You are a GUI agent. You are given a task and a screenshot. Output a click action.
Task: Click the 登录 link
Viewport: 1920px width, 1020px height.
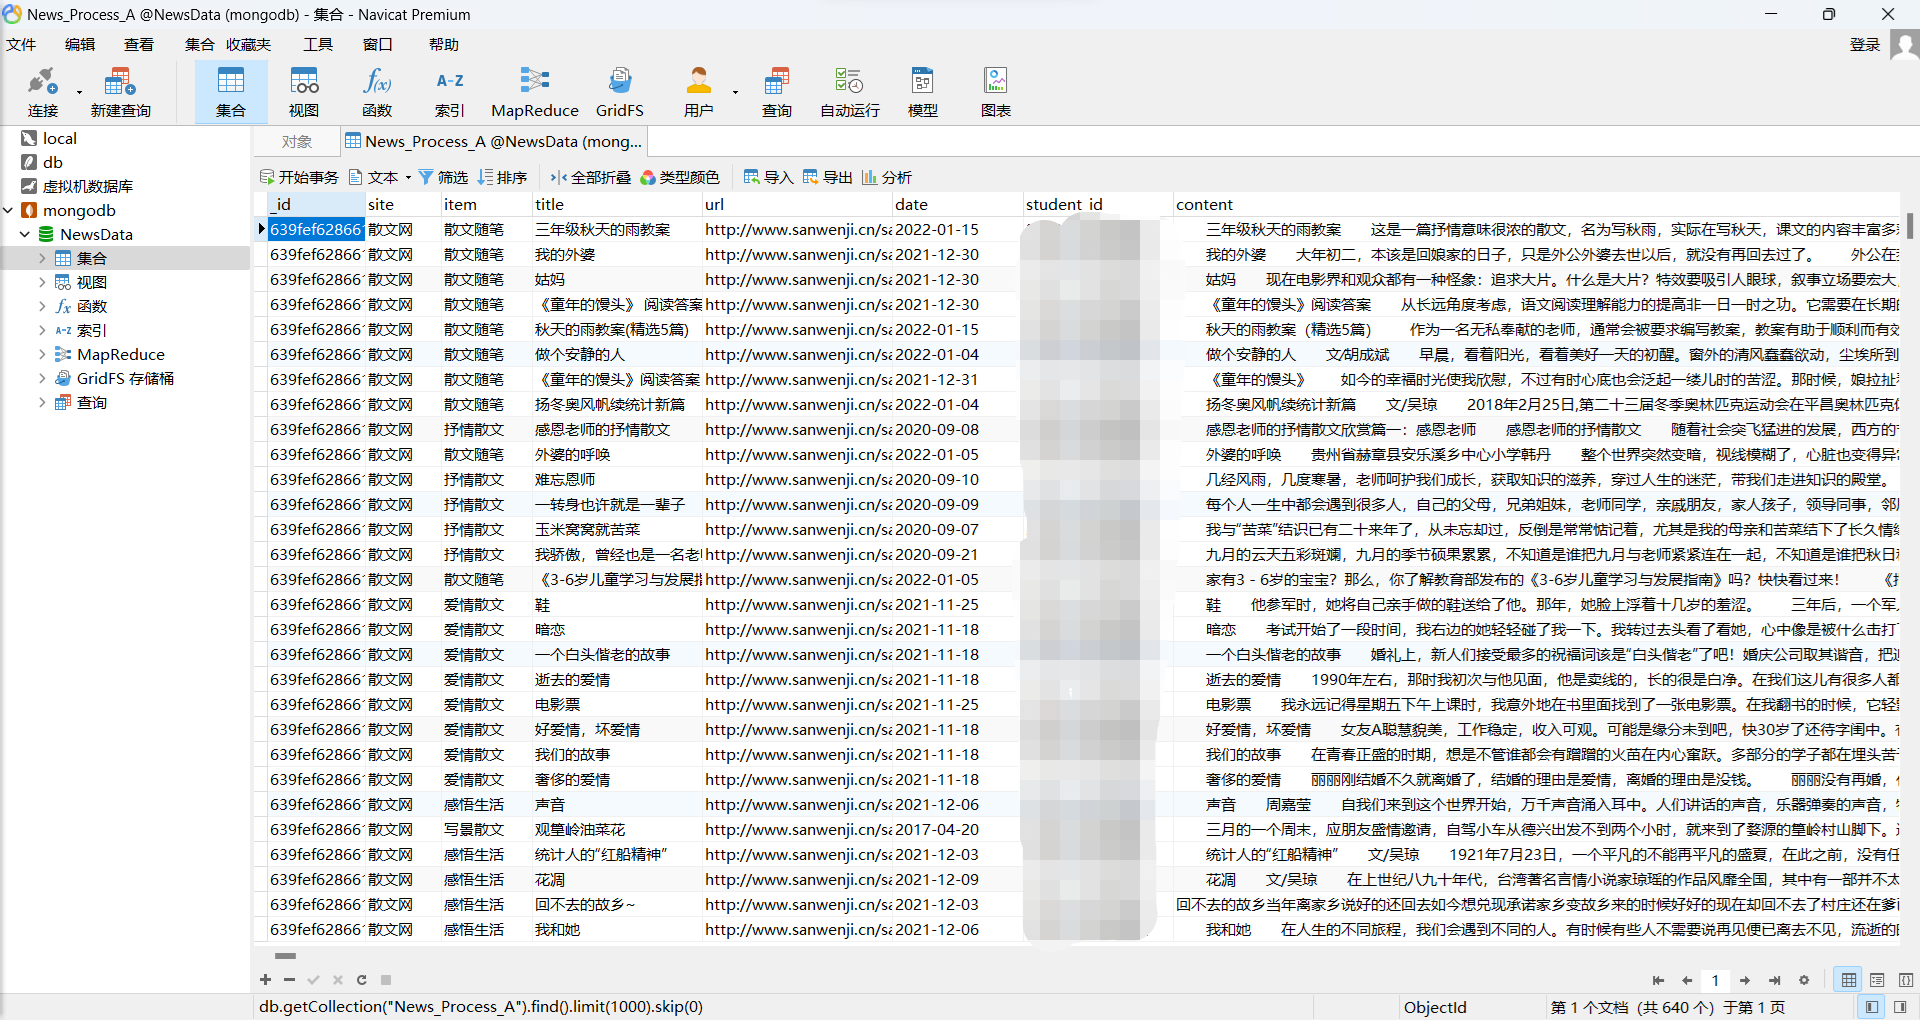[1865, 44]
